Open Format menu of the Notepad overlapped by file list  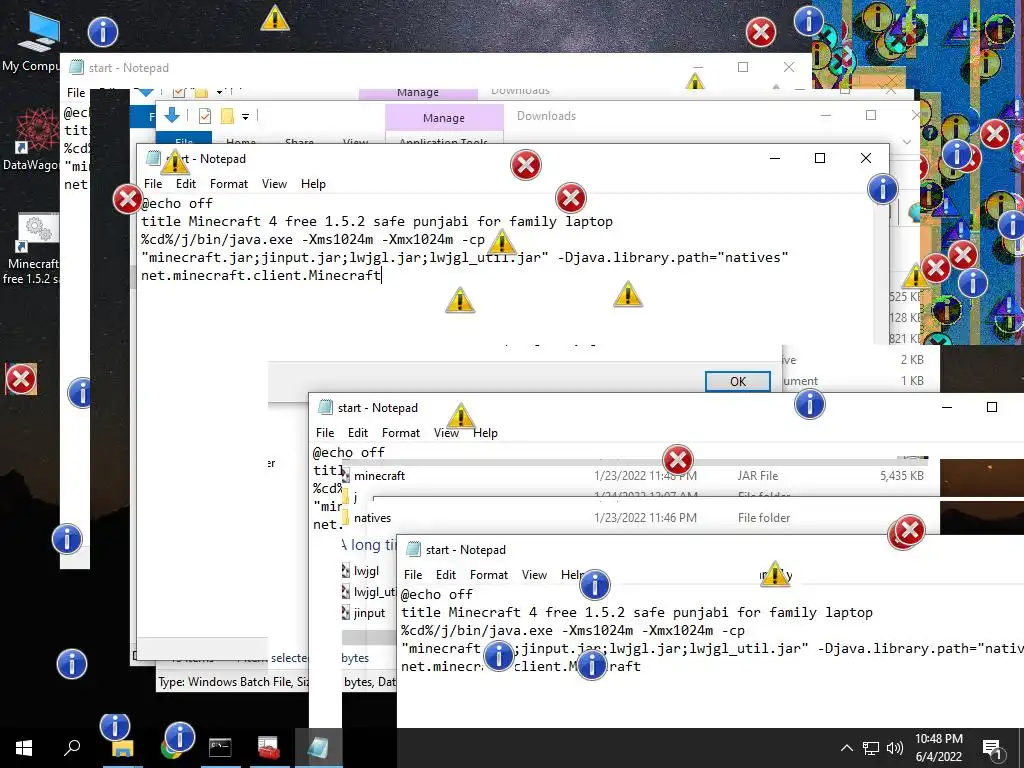pos(400,433)
